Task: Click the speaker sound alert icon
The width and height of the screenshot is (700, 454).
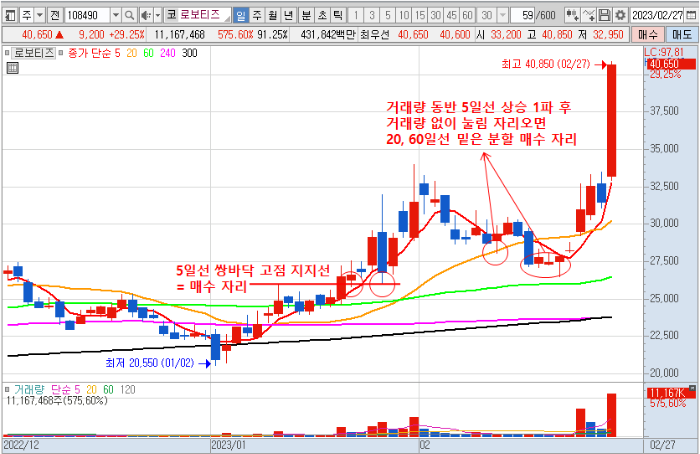Action: click(146, 16)
